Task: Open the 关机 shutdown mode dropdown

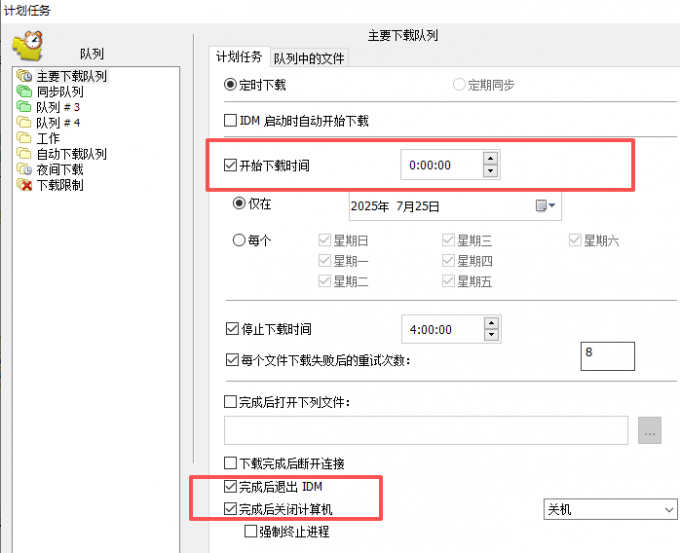Action: pos(610,509)
